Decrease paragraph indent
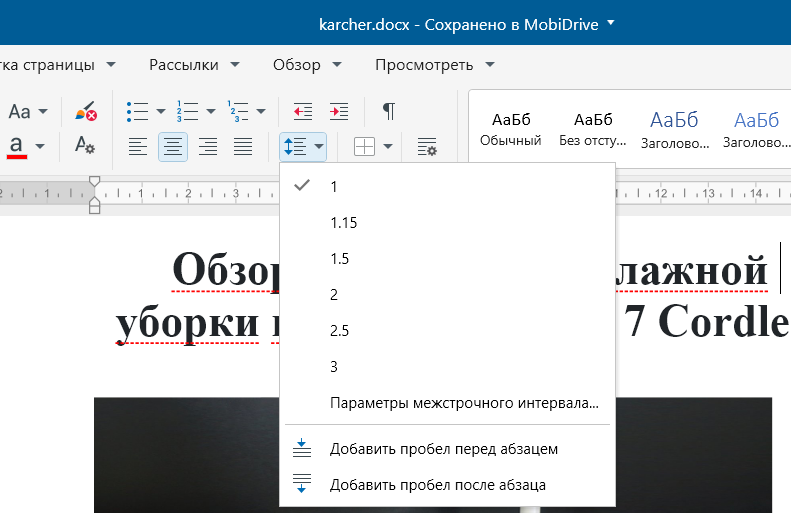This screenshot has height=513, width=791. coord(303,111)
